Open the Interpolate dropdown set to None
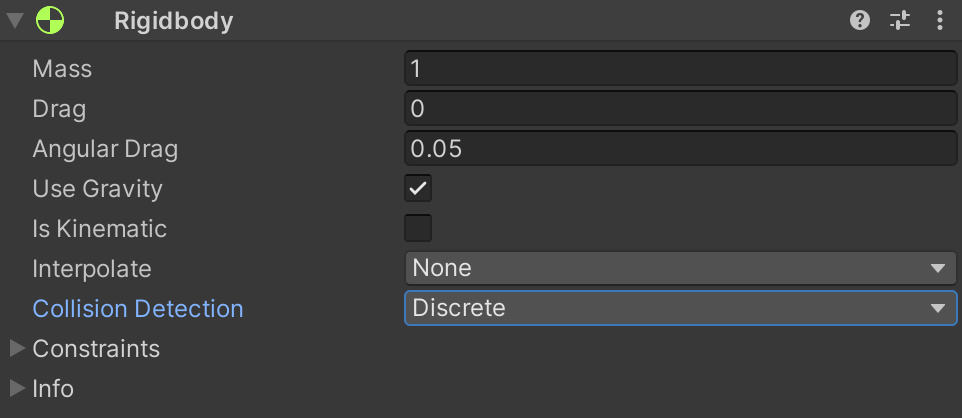Screen dimensions: 962x418 (x=680, y=268)
